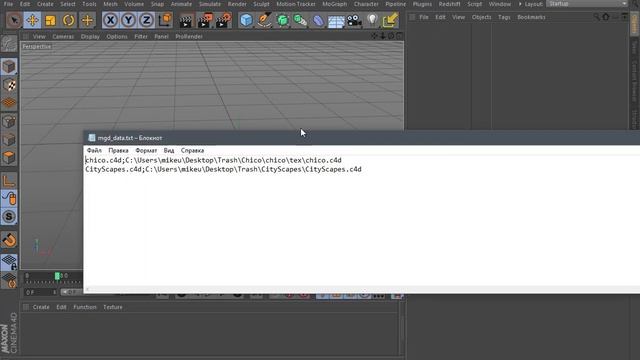Open Material Manager Function menu

tap(85, 307)
